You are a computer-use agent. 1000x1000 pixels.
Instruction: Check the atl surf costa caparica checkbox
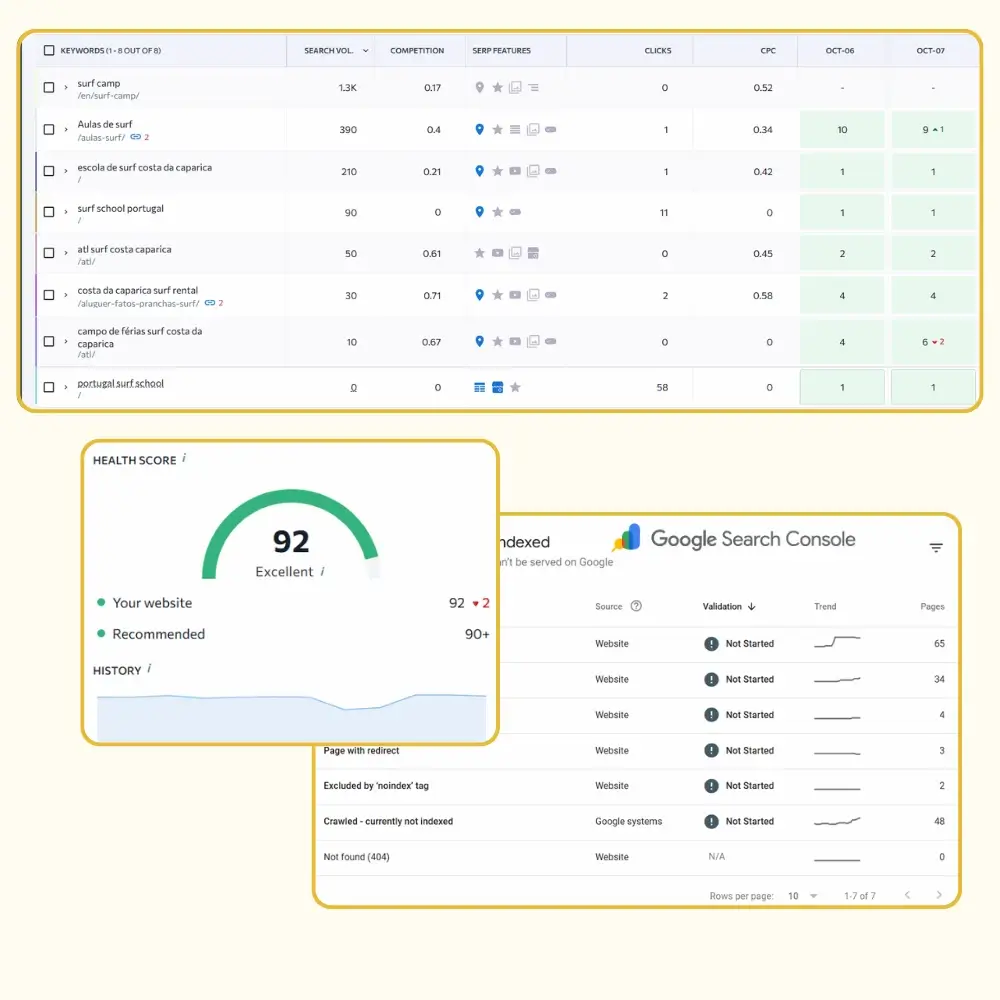pos(49,253)
